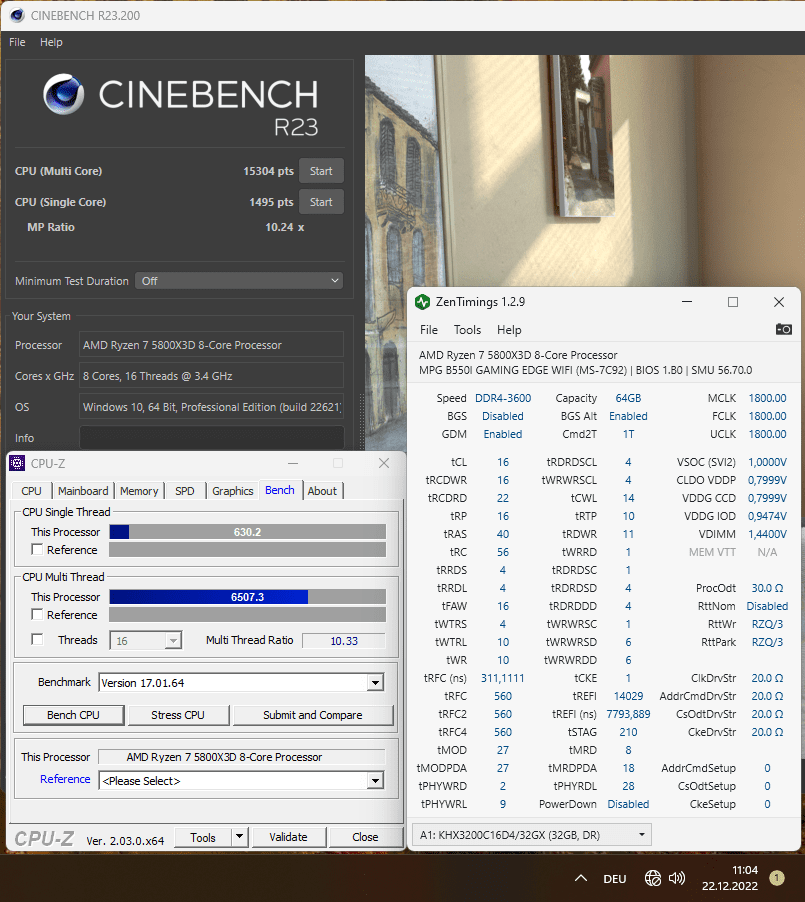Enable Multi Thread Reference checkbox
805x902 pixels.
coord(37,614)
